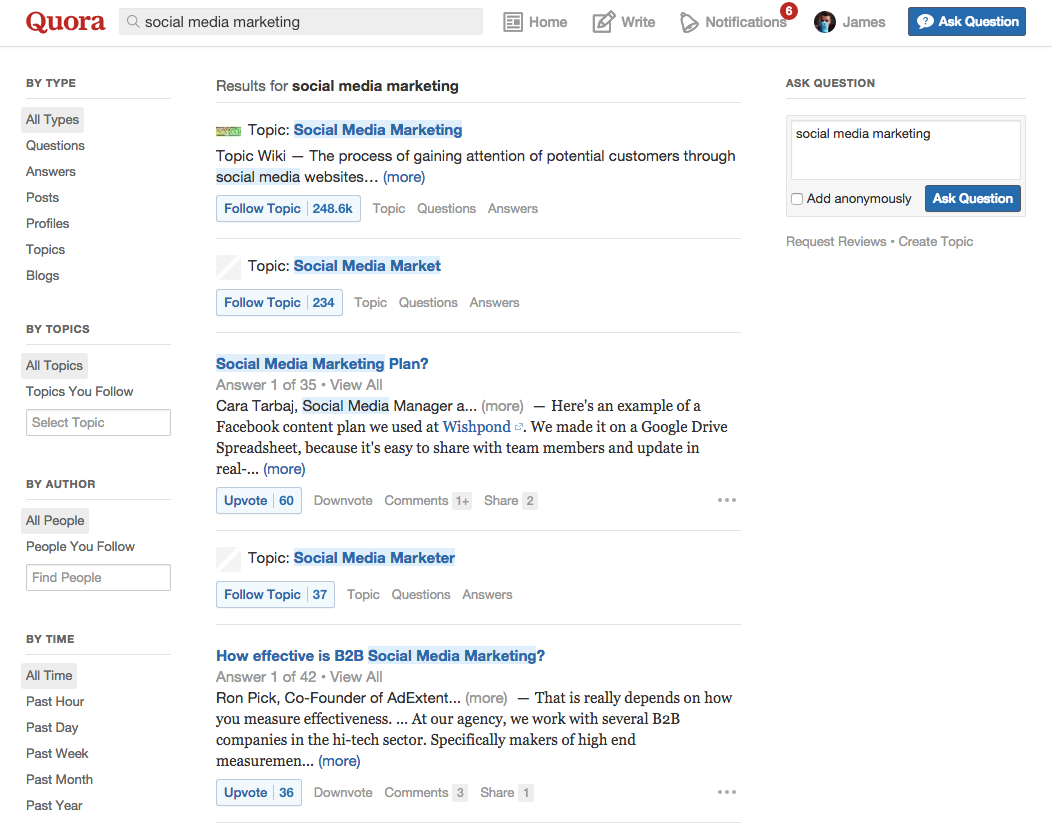Open the Wishpond link in the answer
Image resolution: width=1052 pixels, height=828 pixels.
pos(475,426)
